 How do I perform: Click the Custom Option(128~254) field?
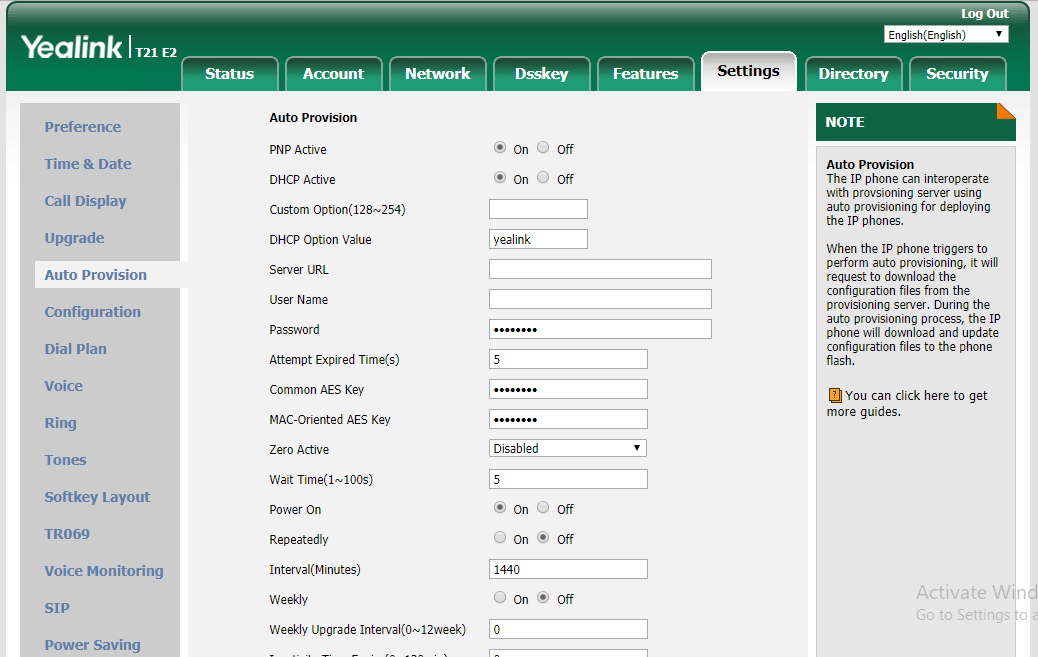[538, 209]
